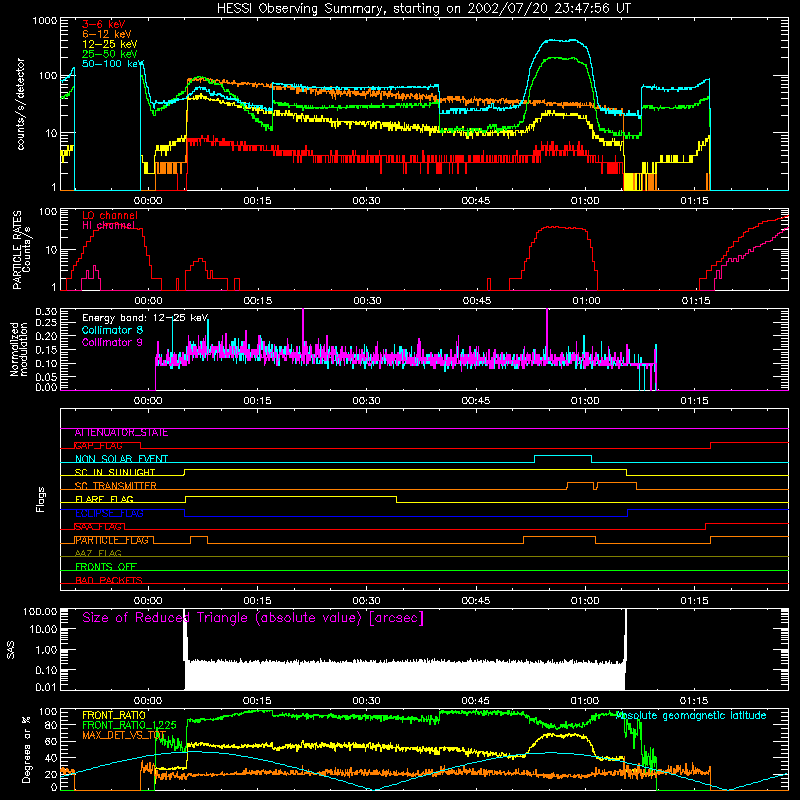Click the PARTICLE_FLAG label
The height and width of the screenshot is (800, 800).
click(112, 540)
